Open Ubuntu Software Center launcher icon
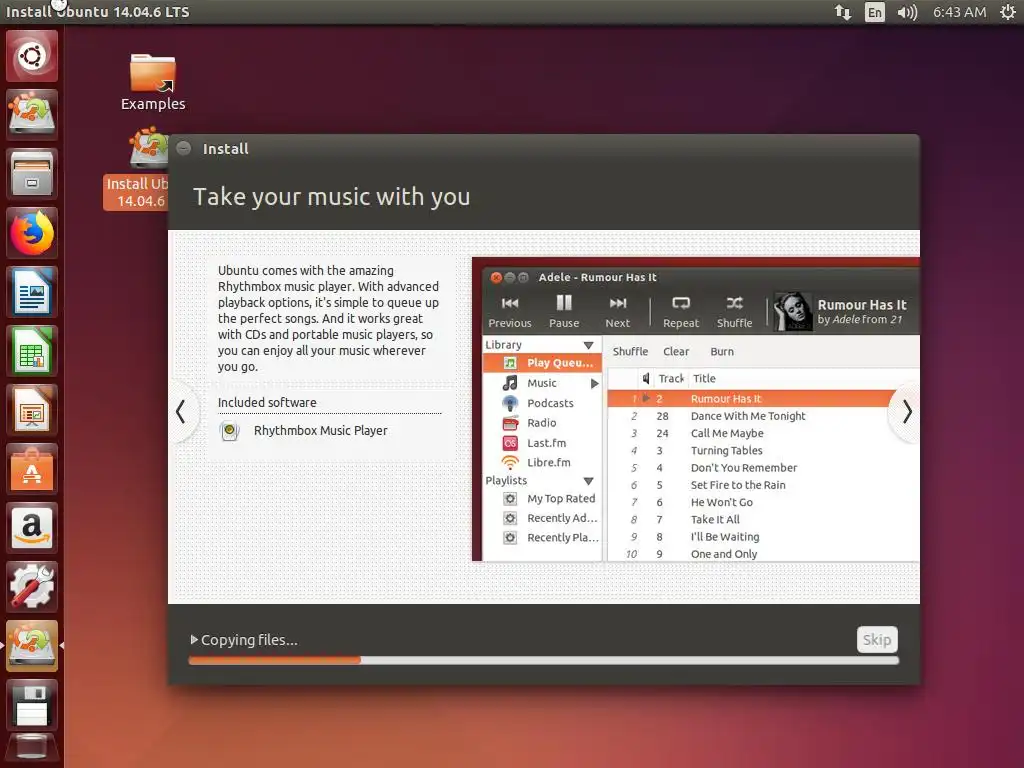The height and width of the screenshot is (768, 1024). [x=31, y=469]
